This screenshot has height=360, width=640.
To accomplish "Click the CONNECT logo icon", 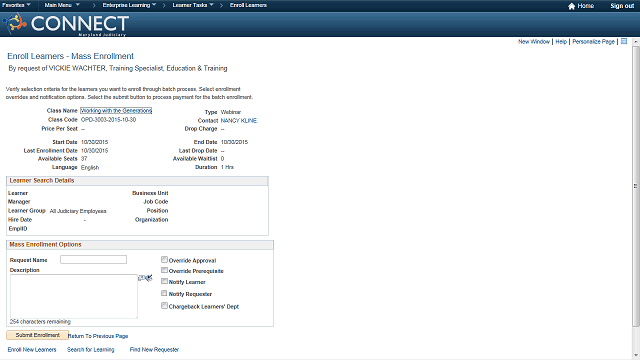I will point(15,23).
